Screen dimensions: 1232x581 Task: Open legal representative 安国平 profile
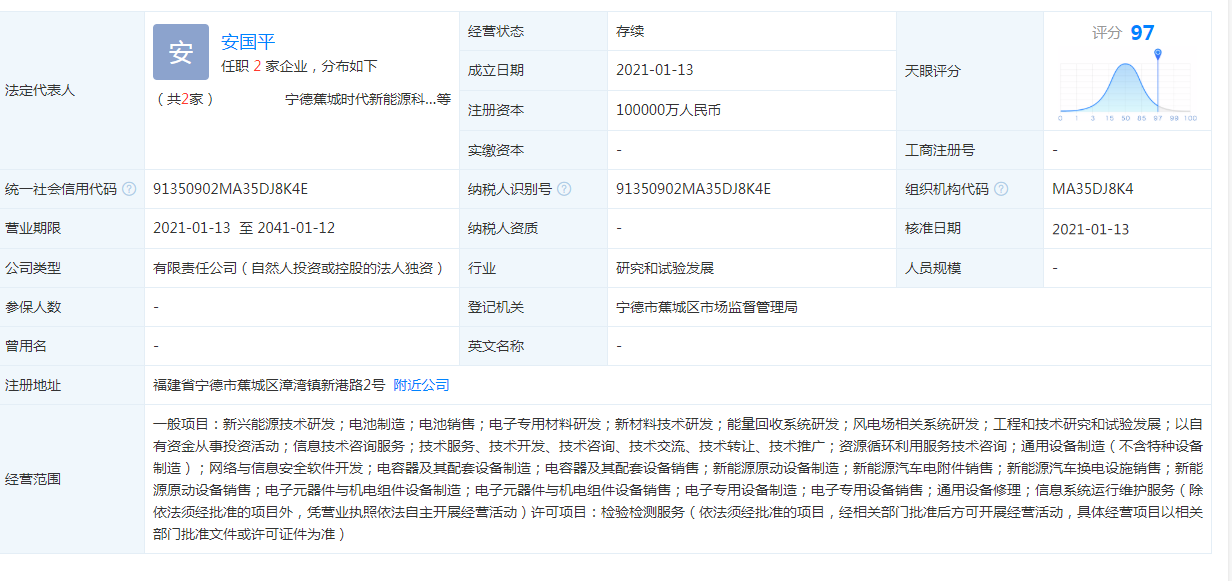pos(248,42)
